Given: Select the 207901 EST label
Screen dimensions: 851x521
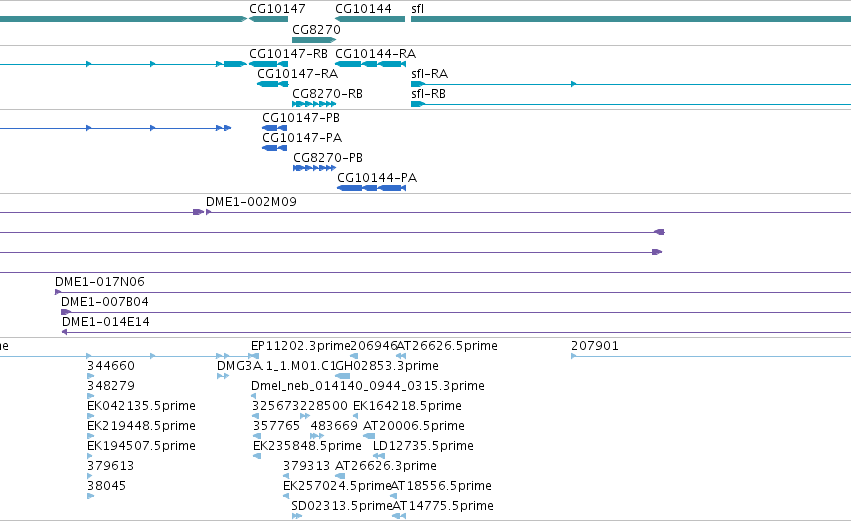Looking at the screenshot, I should pyautogui.click(x=595, y=346).
